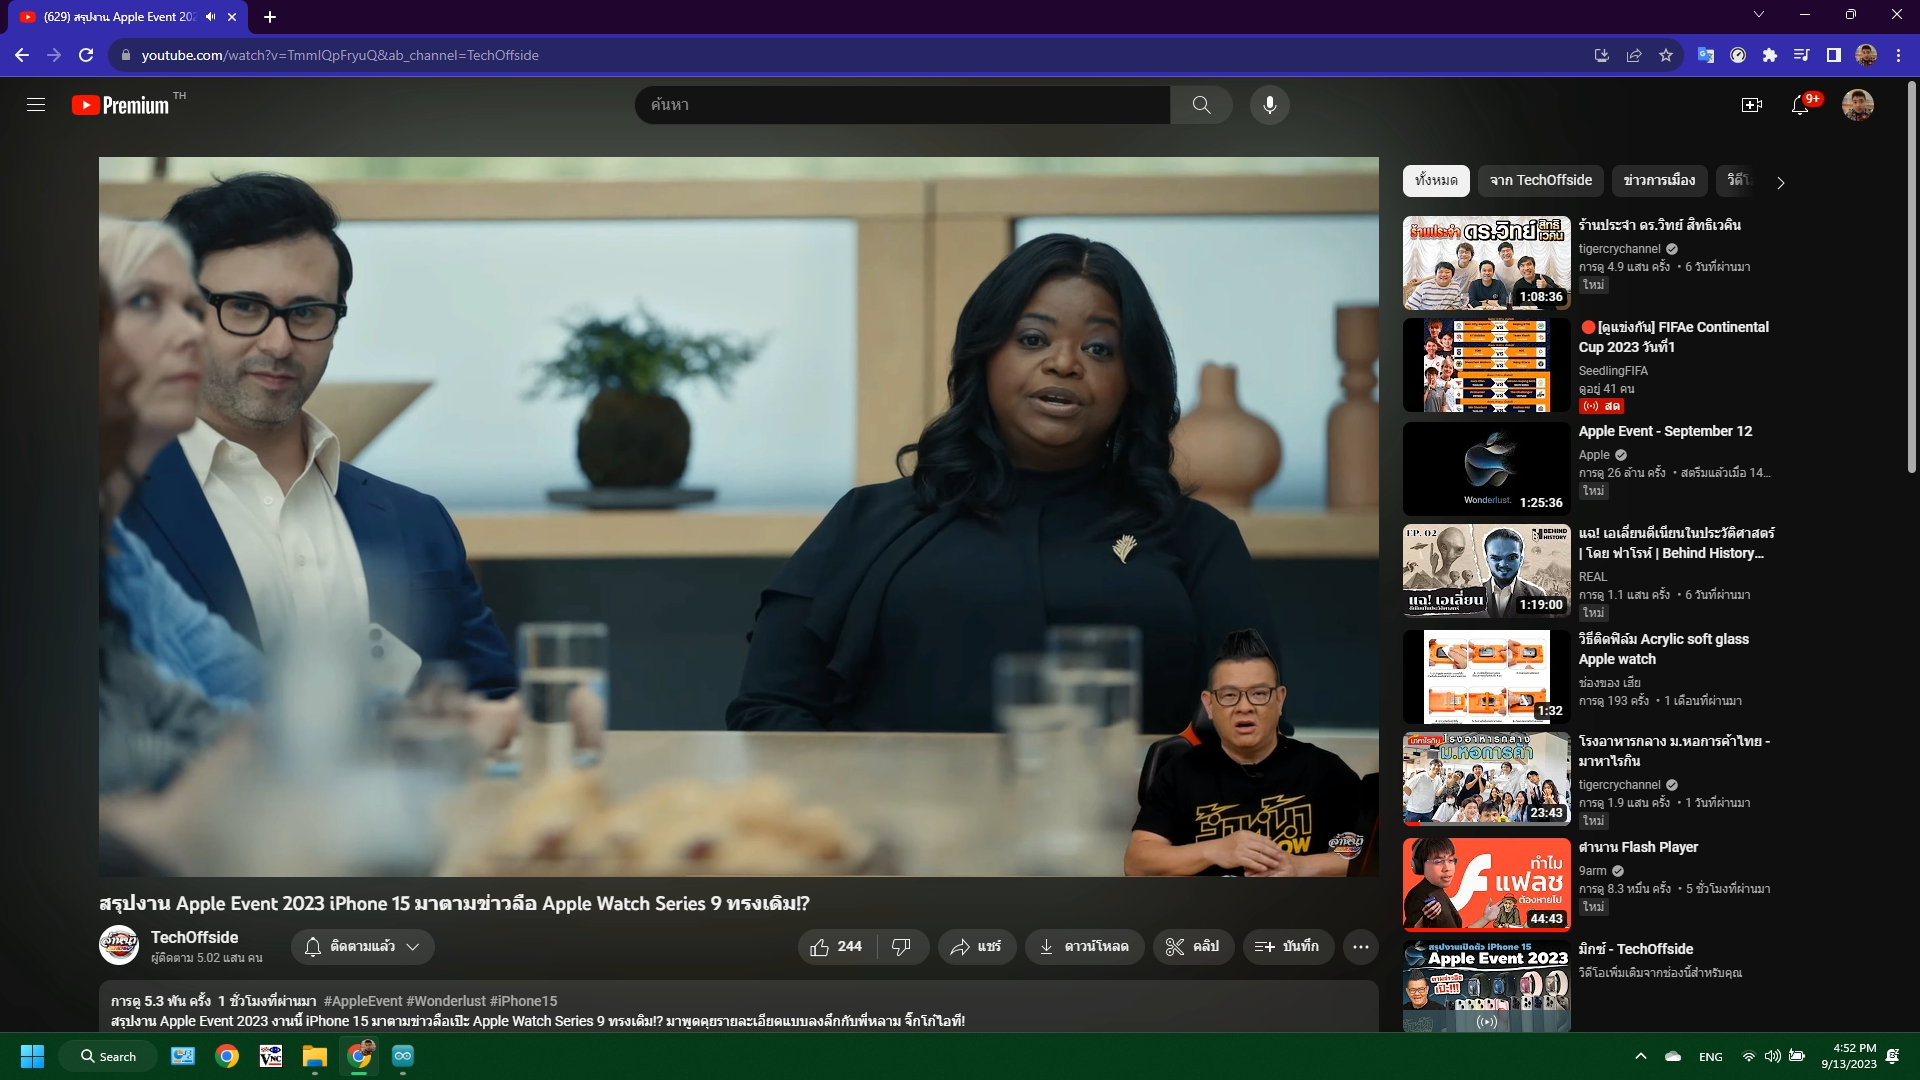Open ร้านประจำ ดร.วิทย์ สิทธิเวคิน video thumbnail

1486,263
